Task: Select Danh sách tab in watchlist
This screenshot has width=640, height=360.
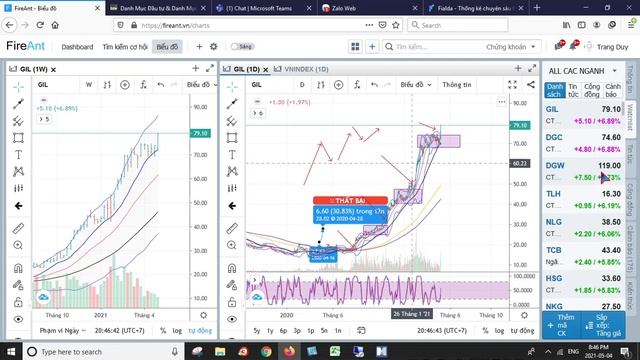Action: [555, 90]
